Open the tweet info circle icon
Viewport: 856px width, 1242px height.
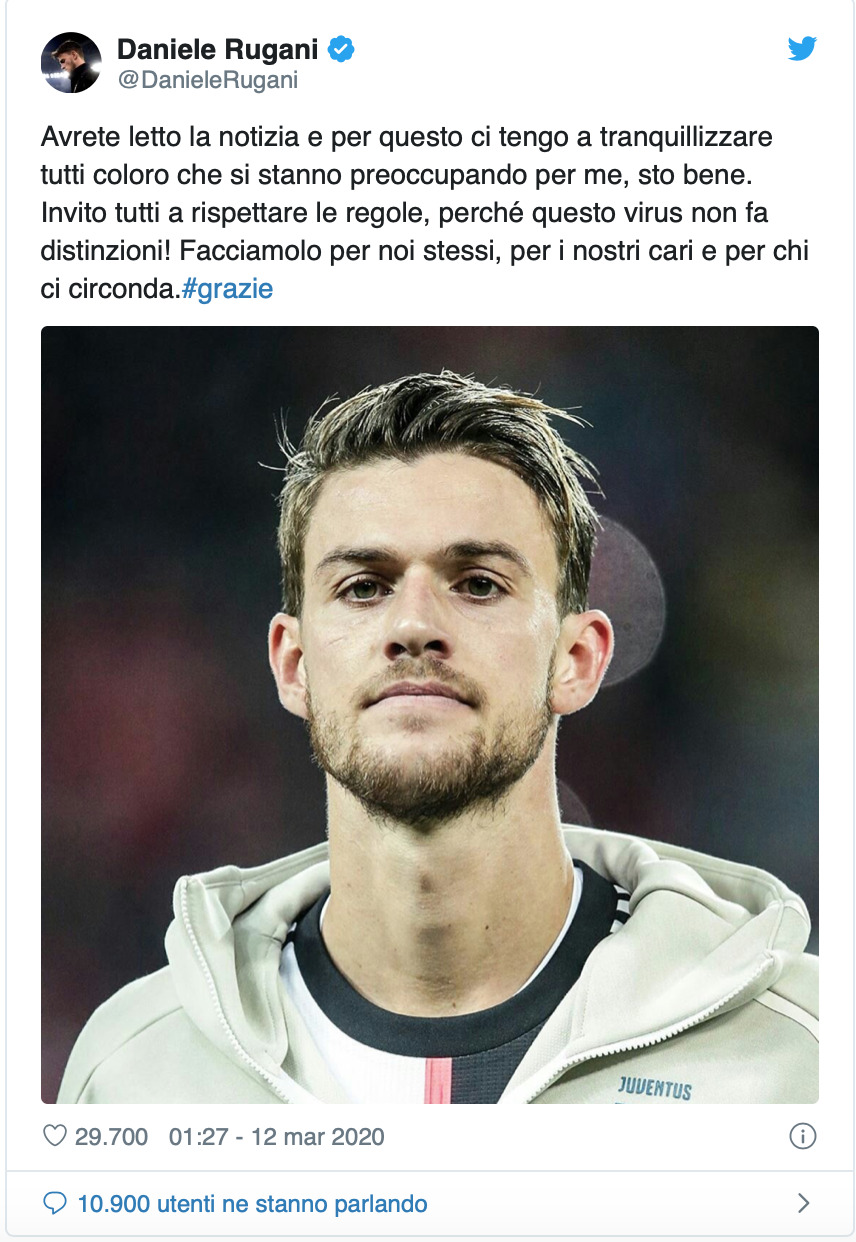point(803,1137)
